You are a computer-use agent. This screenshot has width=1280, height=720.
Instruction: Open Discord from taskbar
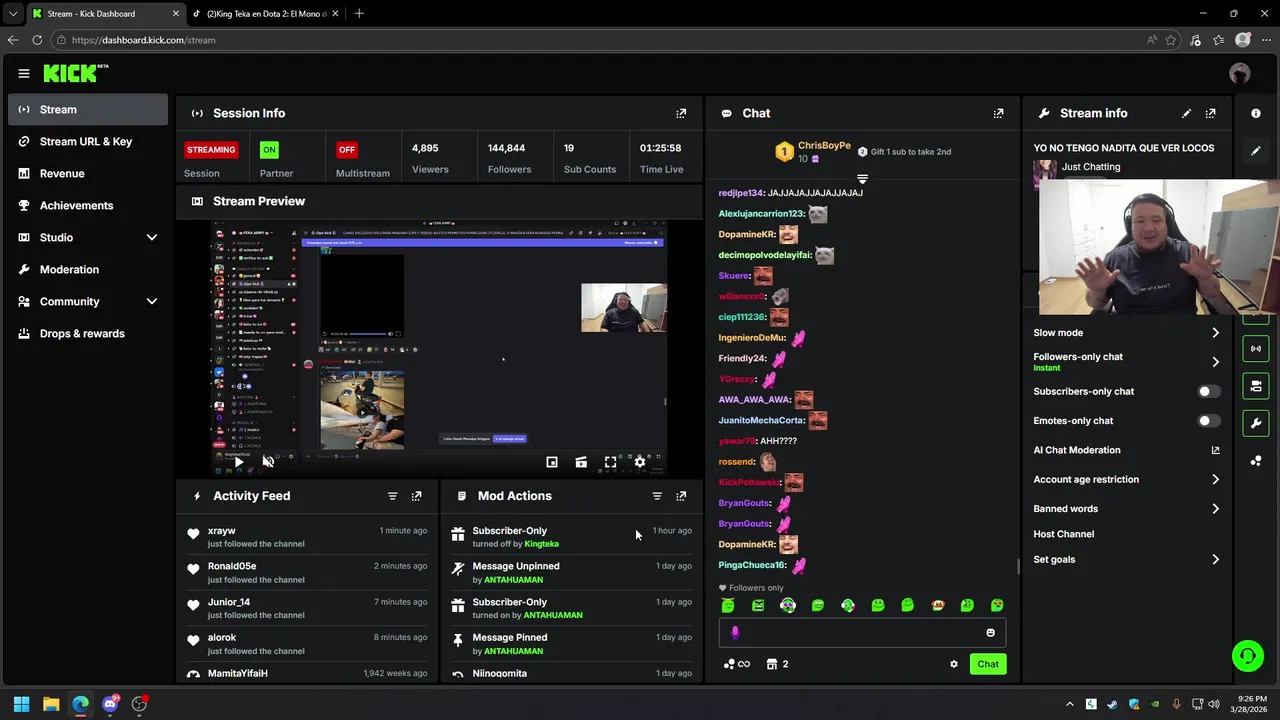[x=110, y=704]
